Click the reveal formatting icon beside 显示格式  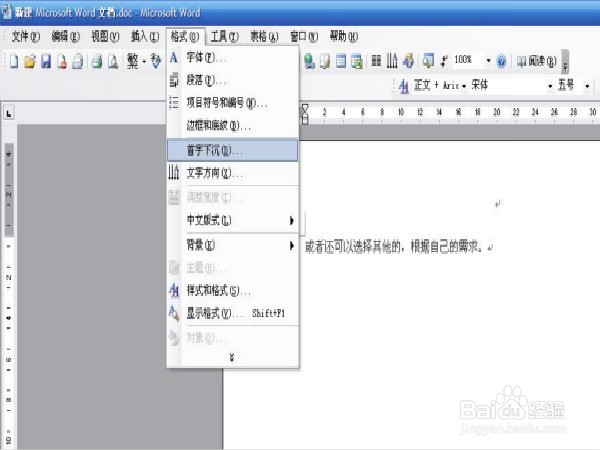pos(174,313)
